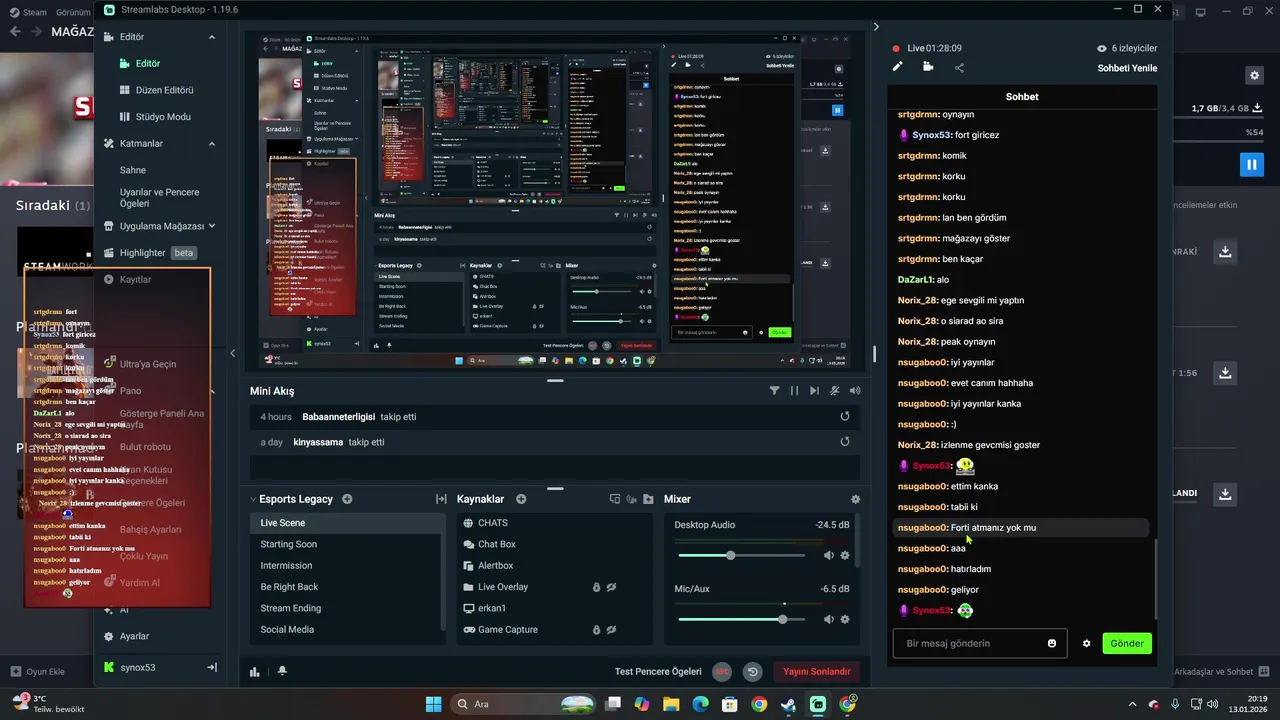Replay the kinyassama follow alert
The width and height of the screenshot is (1280, 720).
(845, 441)
